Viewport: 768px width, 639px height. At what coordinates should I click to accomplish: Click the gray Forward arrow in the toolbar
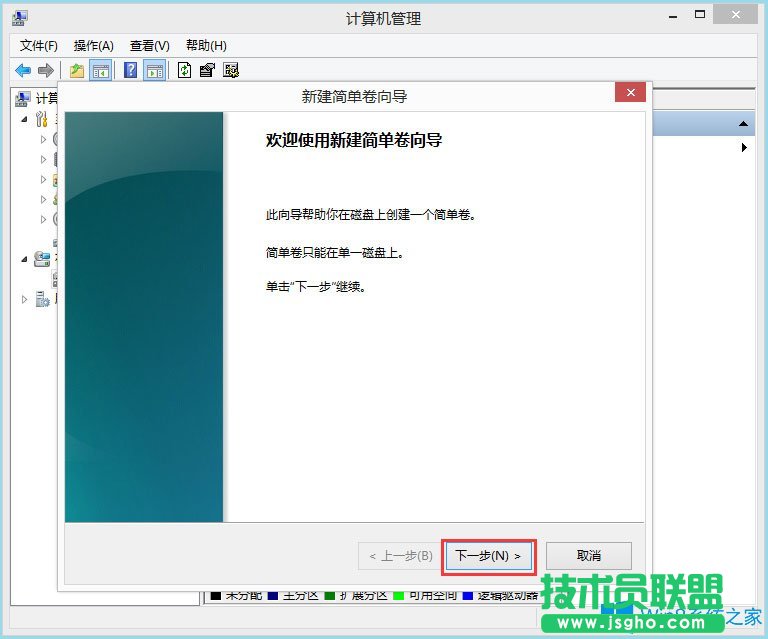46,71
